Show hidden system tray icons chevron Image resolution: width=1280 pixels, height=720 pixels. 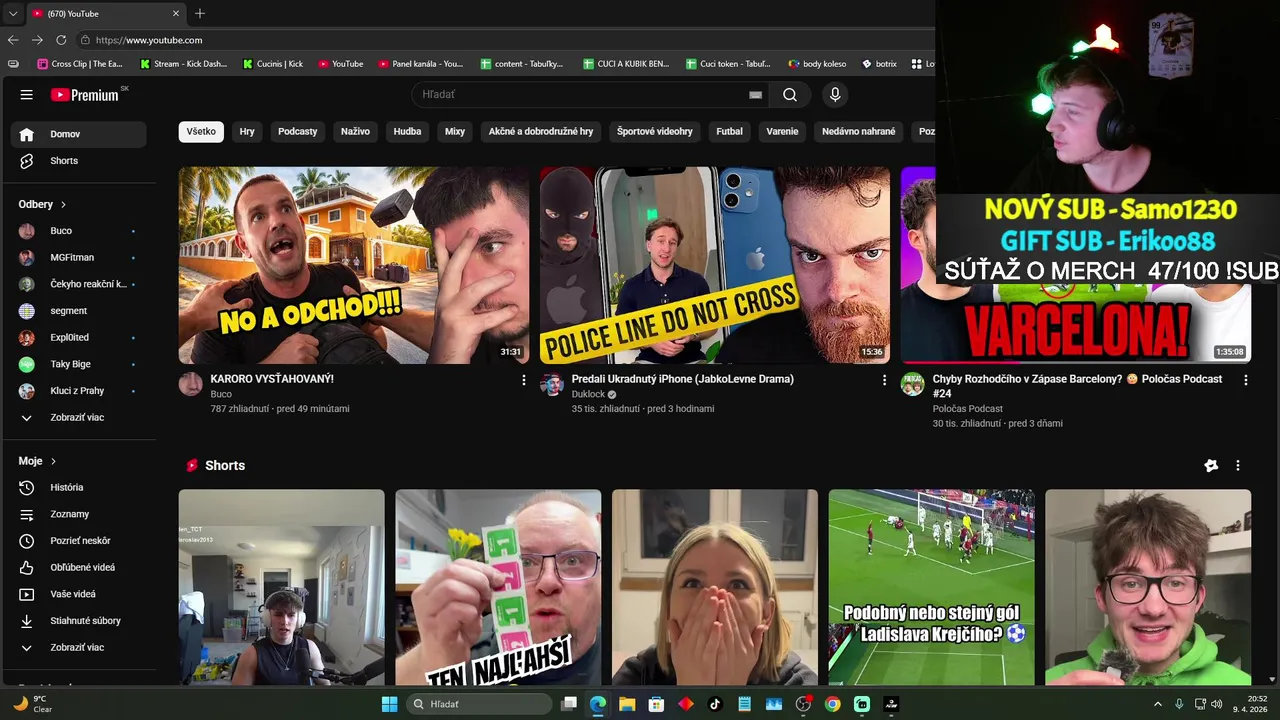1158,704
